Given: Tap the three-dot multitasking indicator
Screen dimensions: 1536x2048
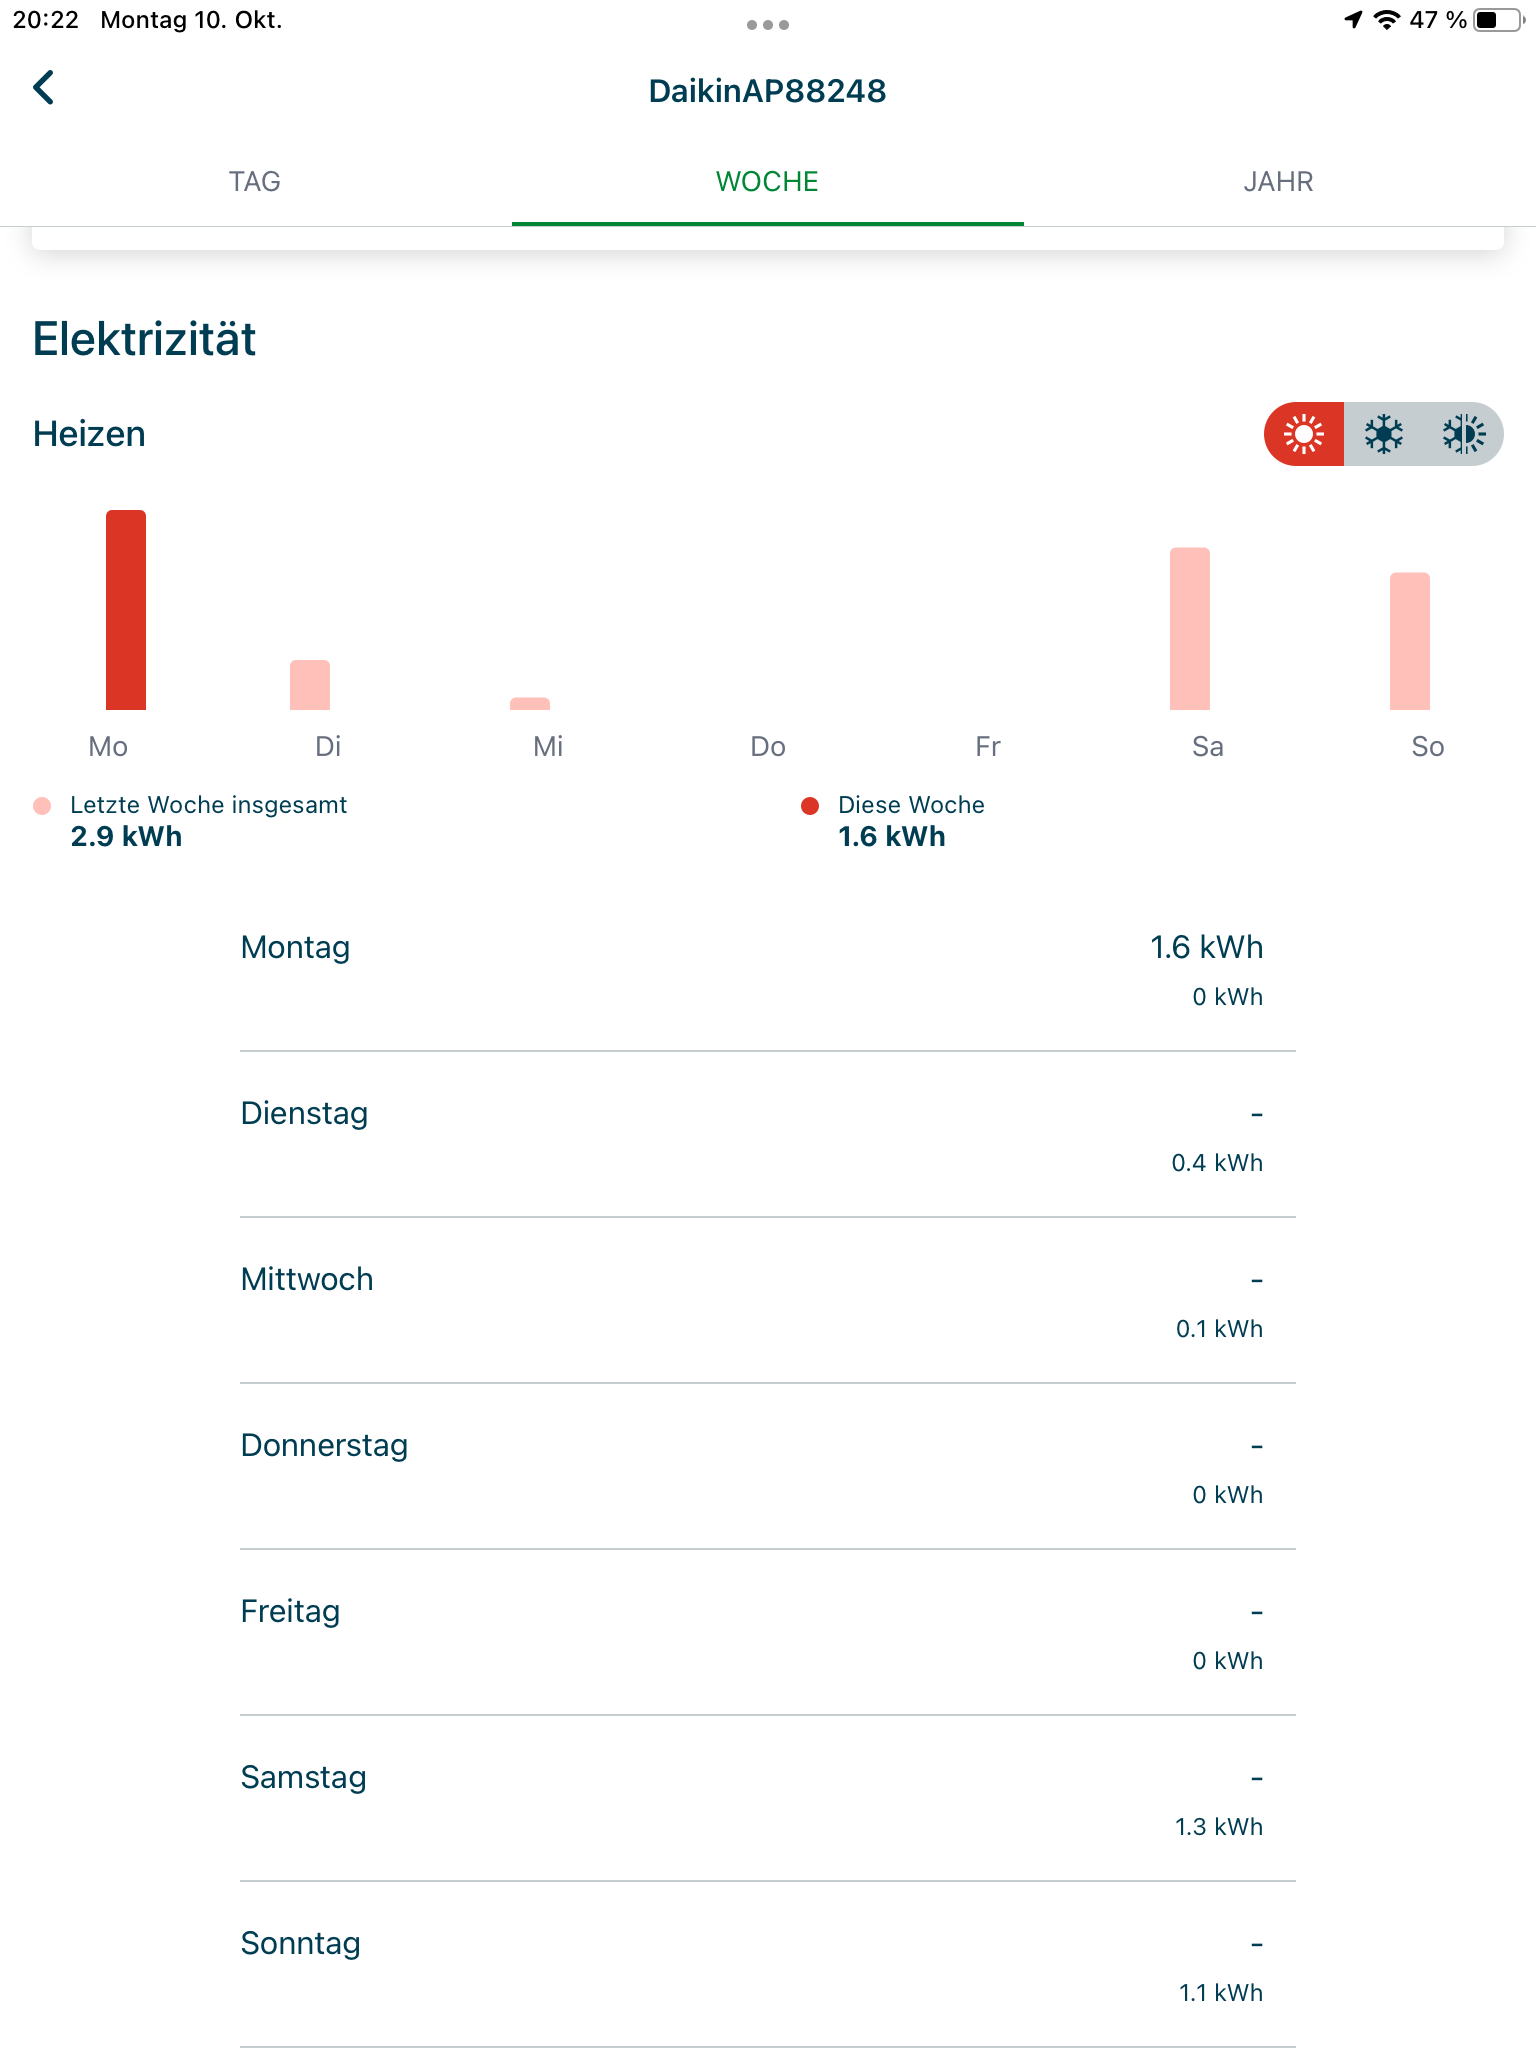Looking at the screenshot, I should (x=768, y=25).
